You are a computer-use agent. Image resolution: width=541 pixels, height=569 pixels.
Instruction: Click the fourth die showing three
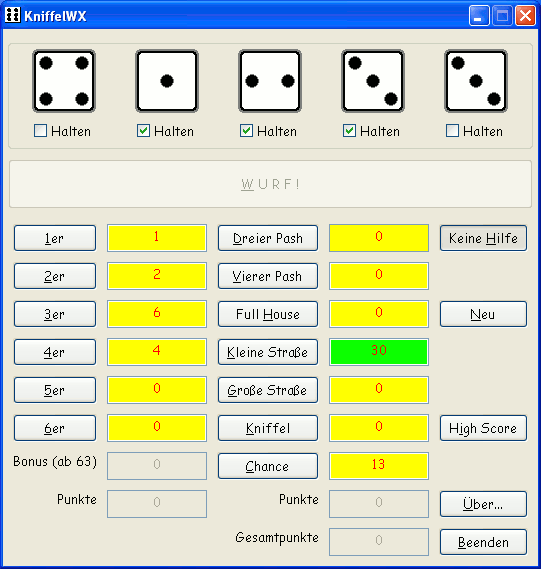tap(373, 81)
